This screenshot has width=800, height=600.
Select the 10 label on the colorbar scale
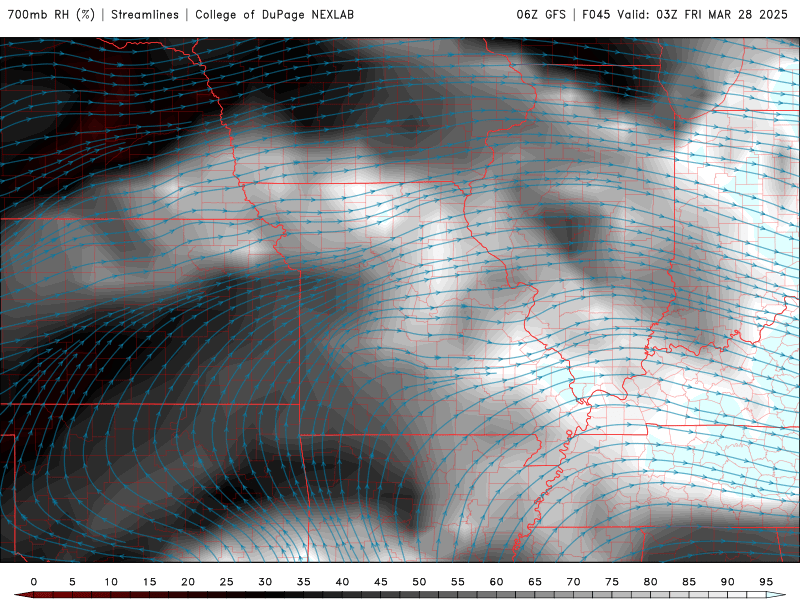click(111, 582)
